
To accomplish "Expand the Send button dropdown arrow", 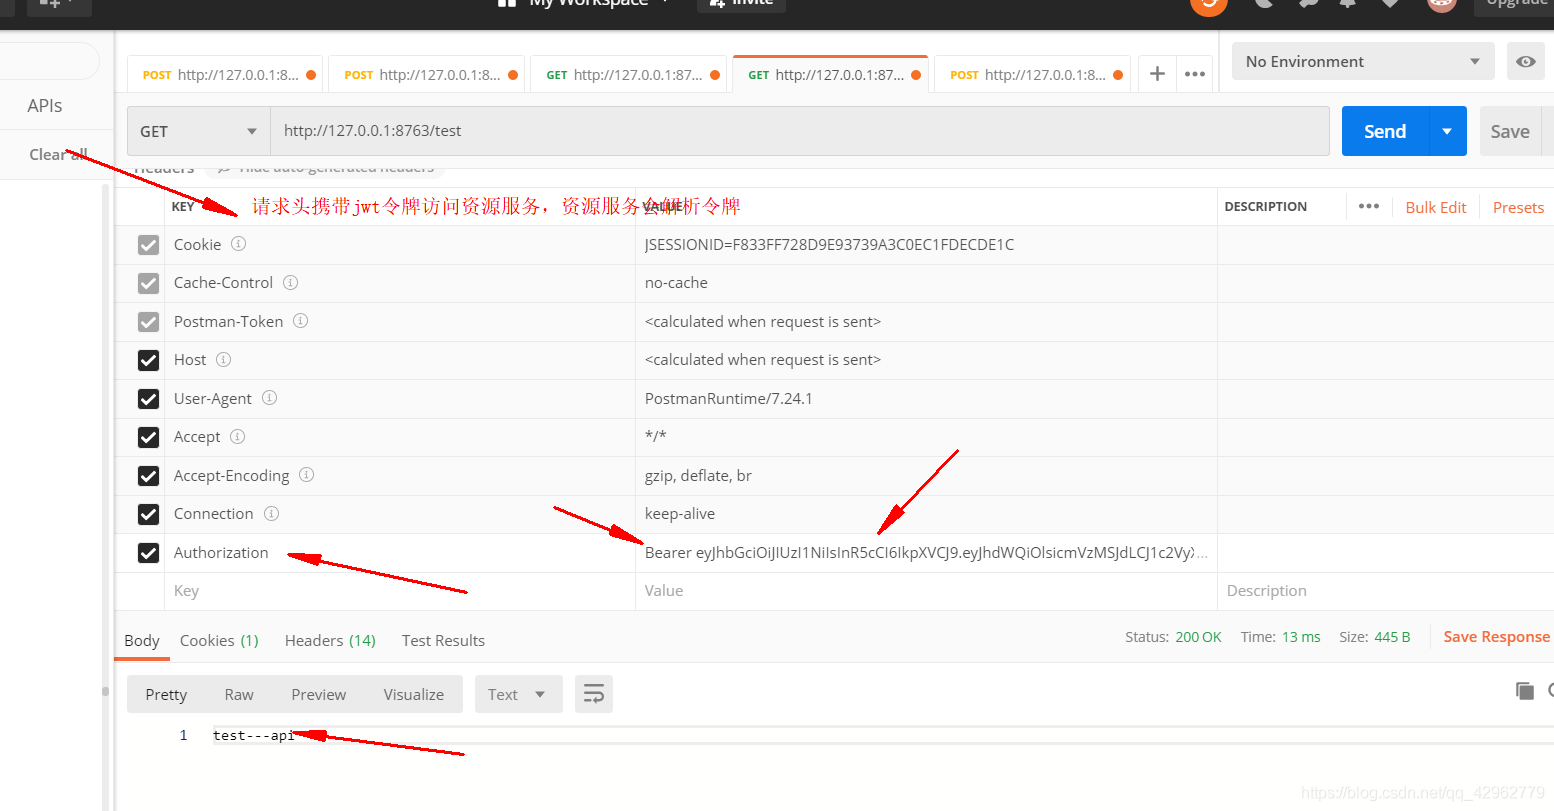I will (1447, 131).
